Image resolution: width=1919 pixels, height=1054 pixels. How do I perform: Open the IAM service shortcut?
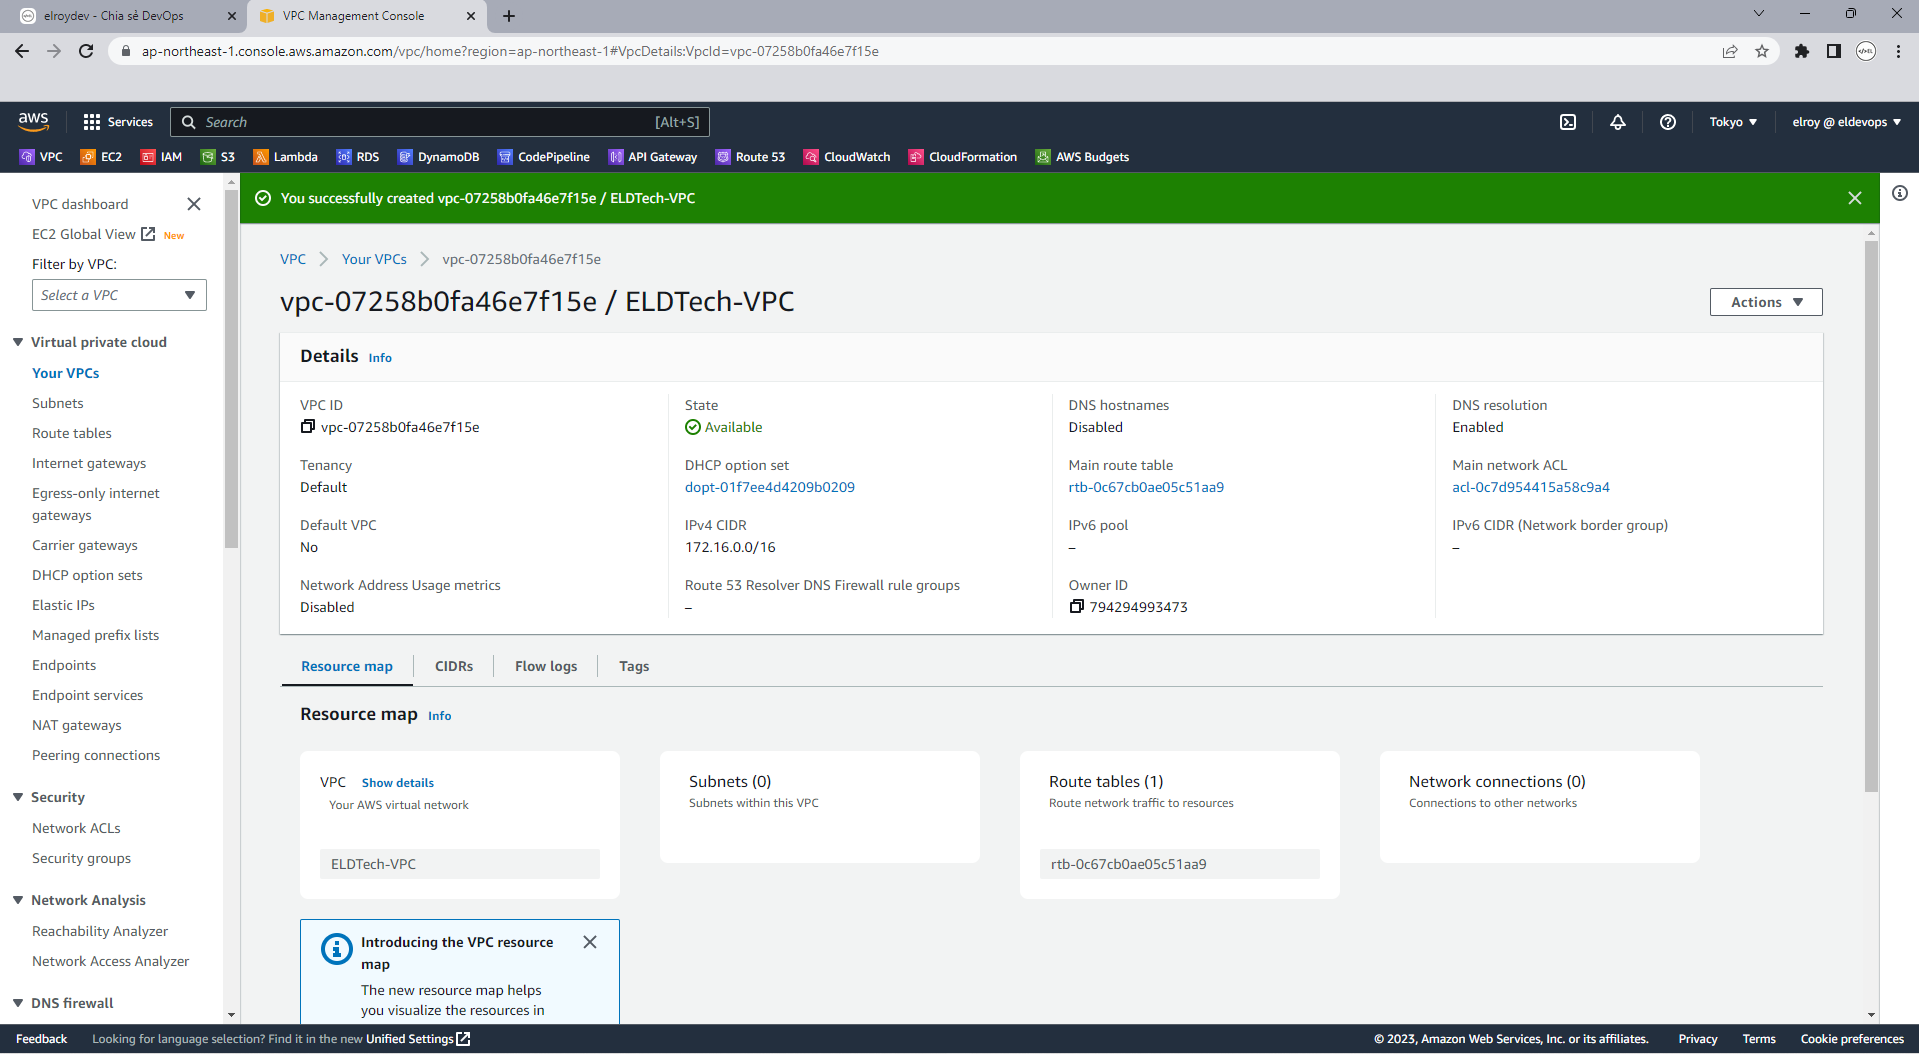[161, 157]
